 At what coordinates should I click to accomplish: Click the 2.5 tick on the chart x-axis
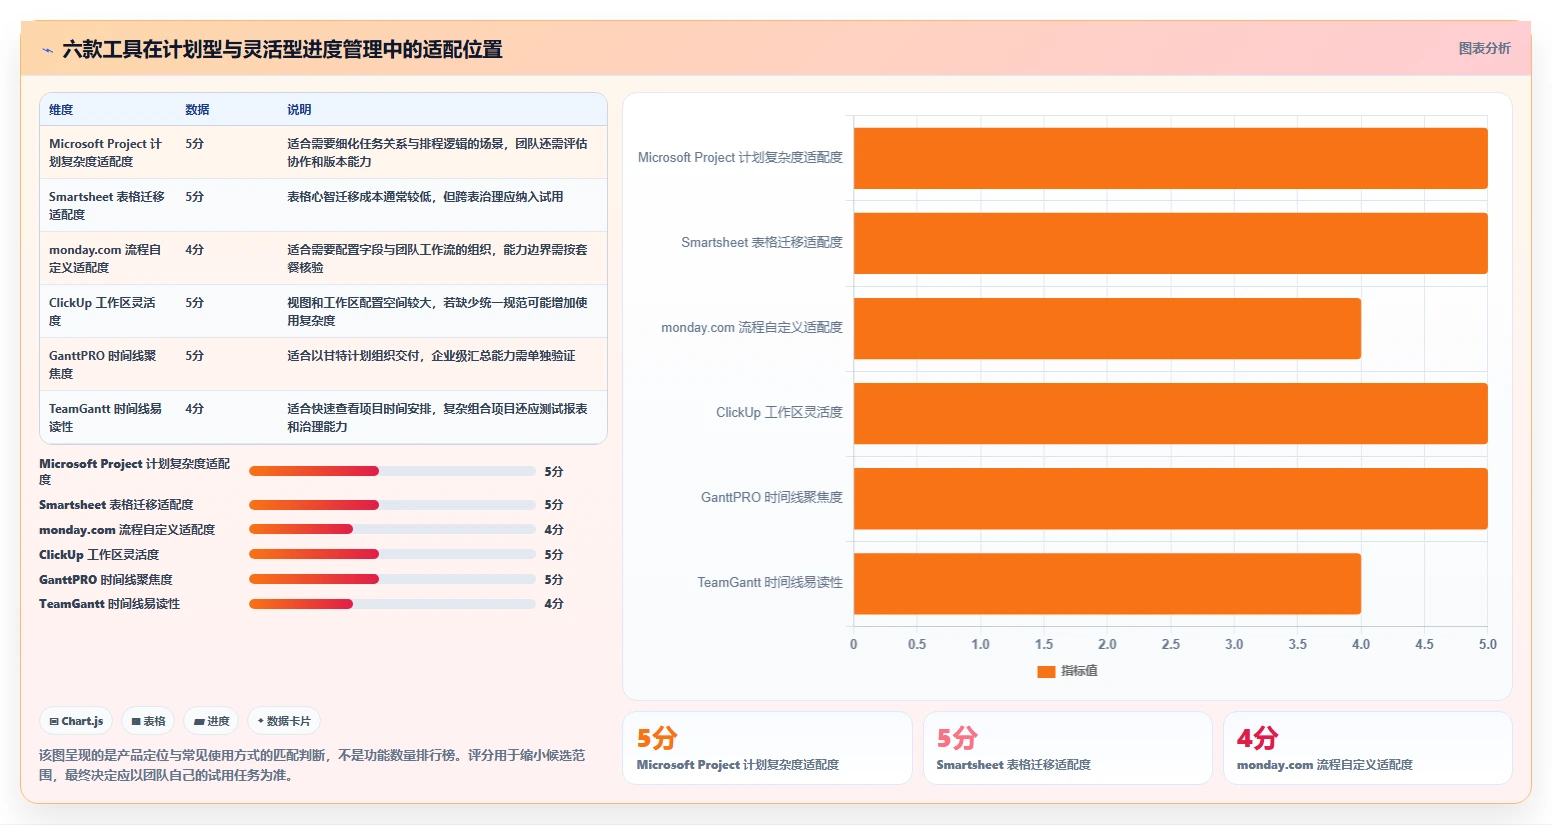pos(1170,644)
